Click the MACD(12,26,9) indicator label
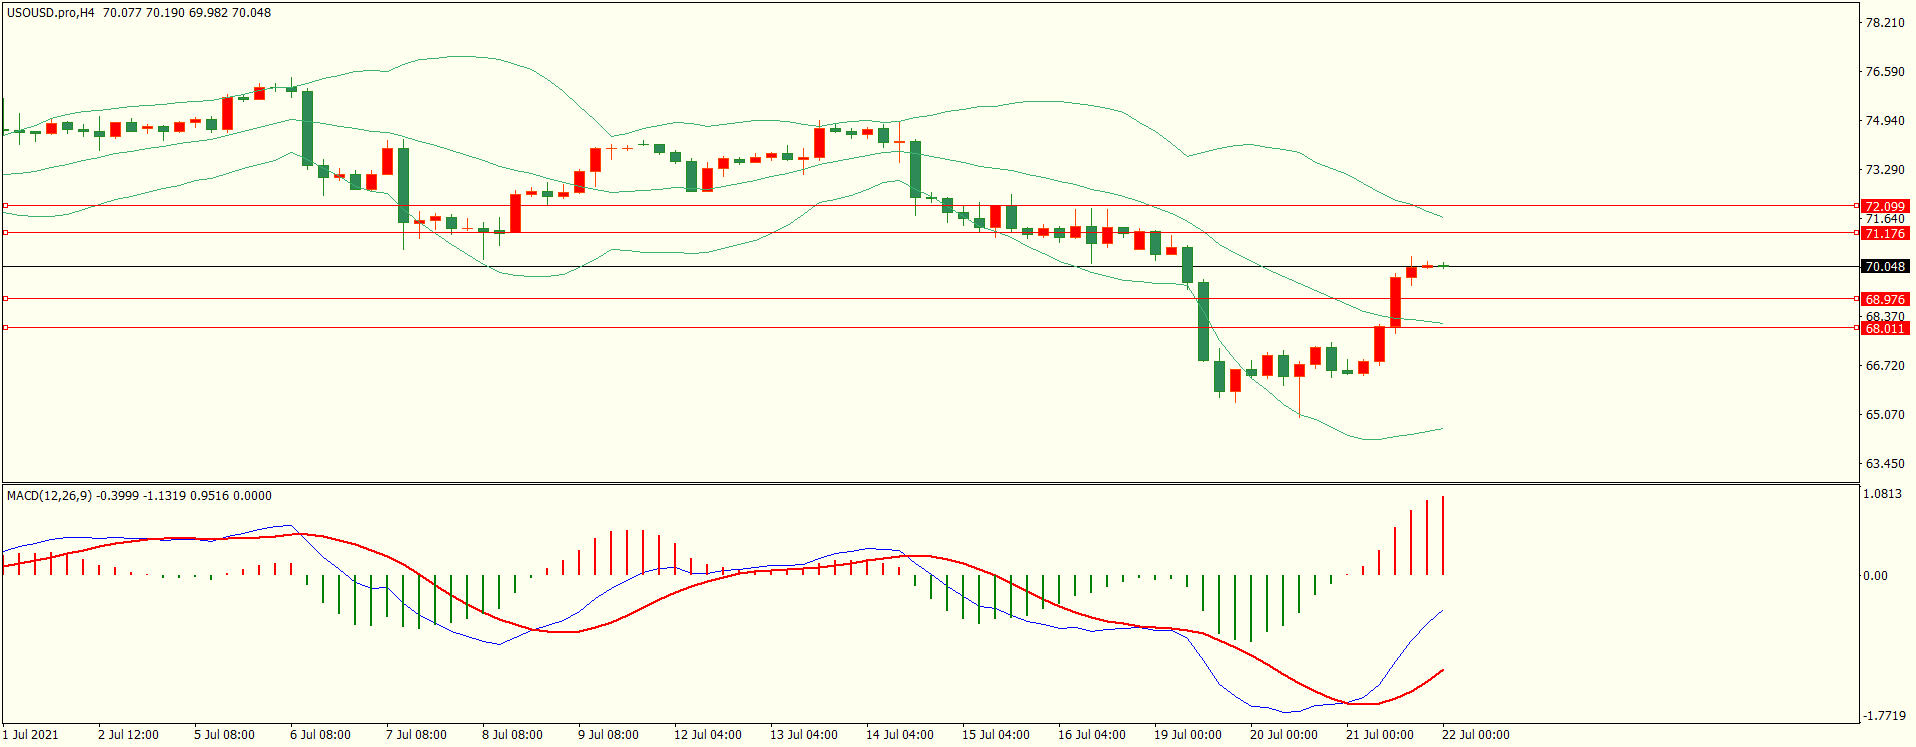The height and width of the screenshot is (747, 1916). [49, 496]
